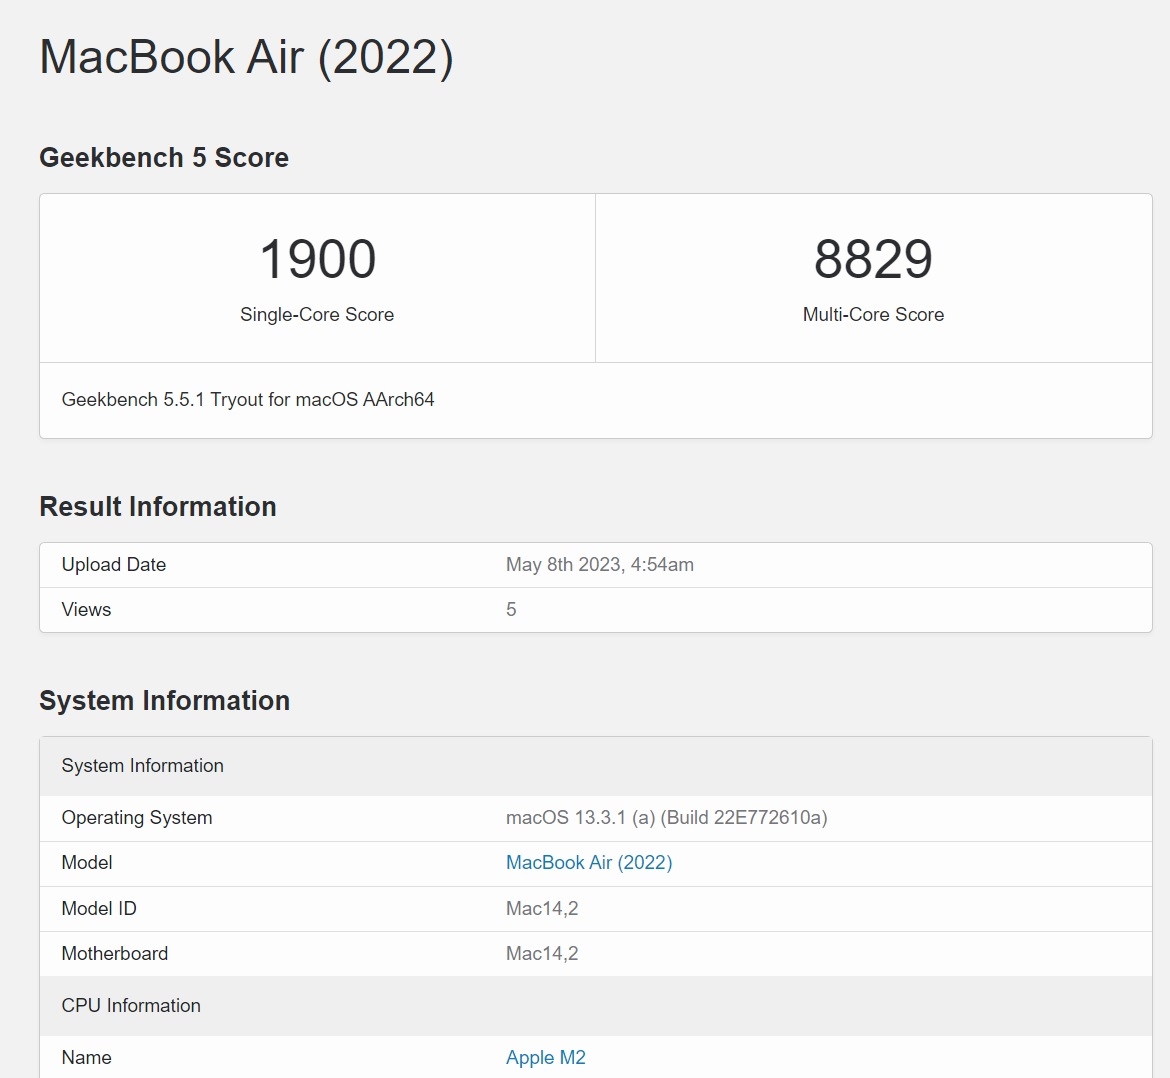
Task: Select the macOS 13.3.1 operating system value
Action: pos(666,818)
